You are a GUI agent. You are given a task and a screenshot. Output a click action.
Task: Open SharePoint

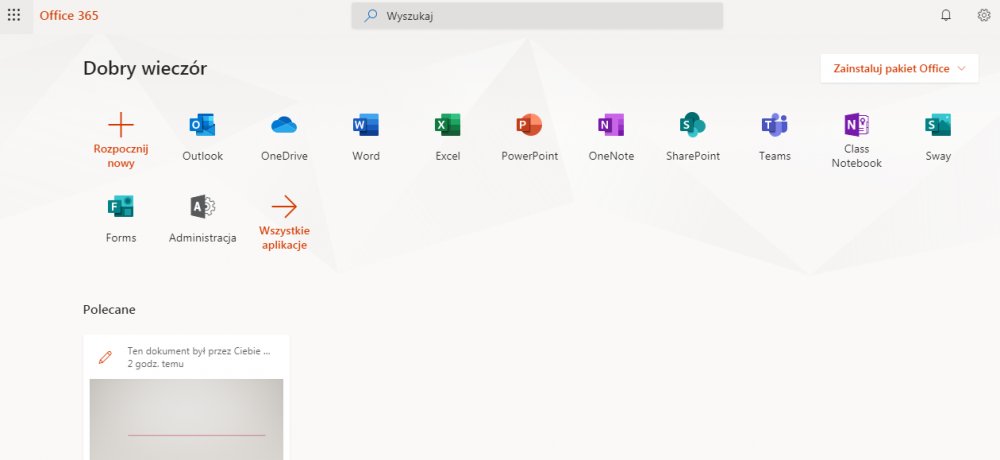(x=693, y=125)
